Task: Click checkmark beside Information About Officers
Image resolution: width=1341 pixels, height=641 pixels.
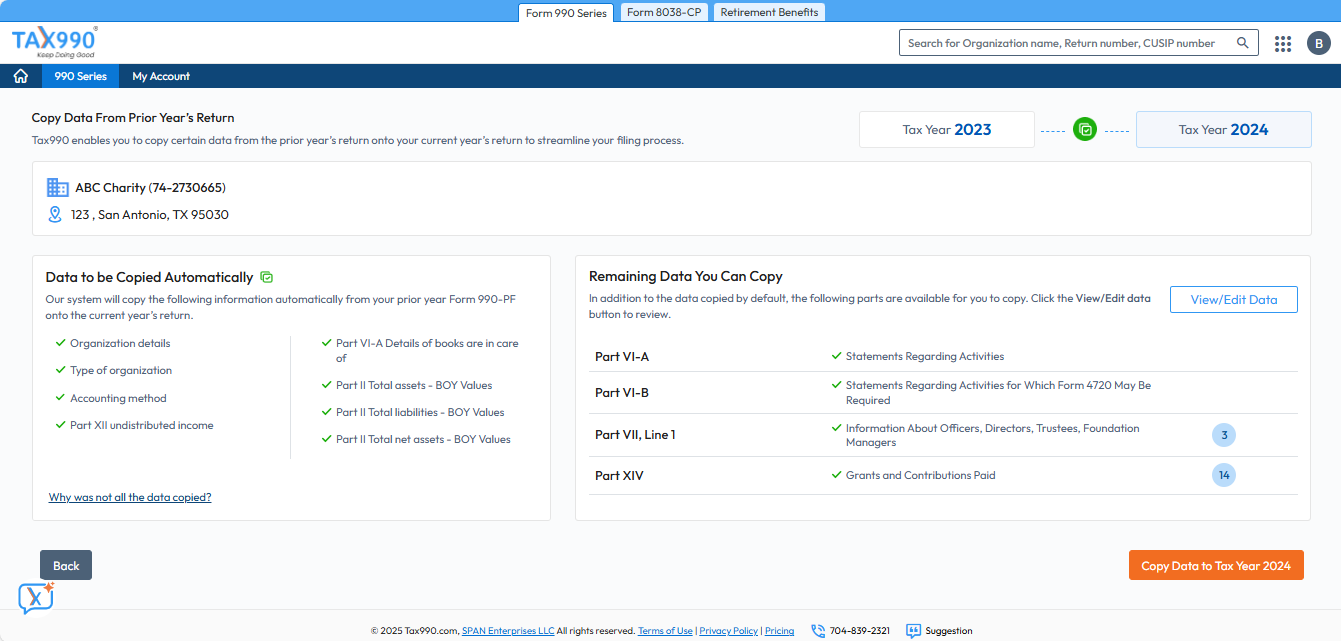Action: [837, 428]
